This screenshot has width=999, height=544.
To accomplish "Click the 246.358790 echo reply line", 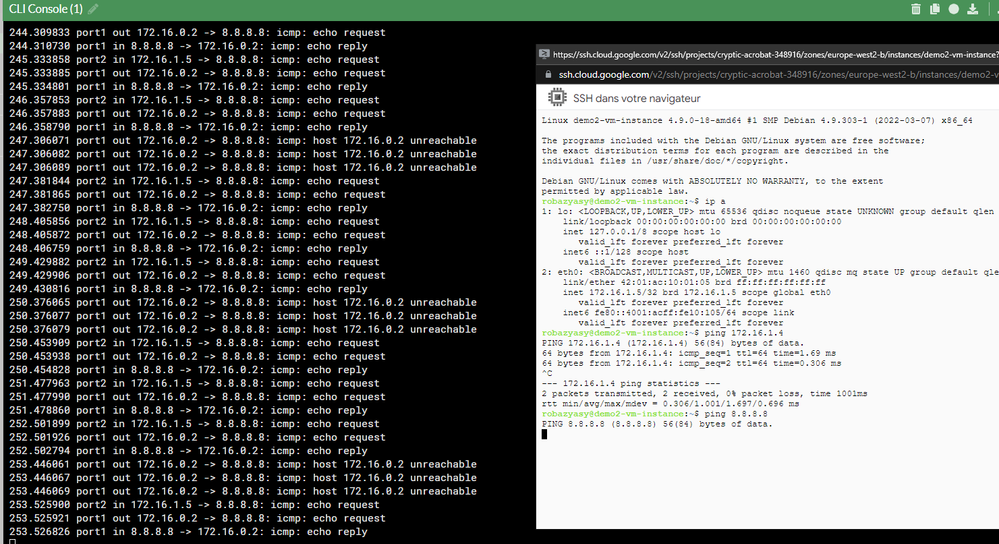I will tap(188, 127).
